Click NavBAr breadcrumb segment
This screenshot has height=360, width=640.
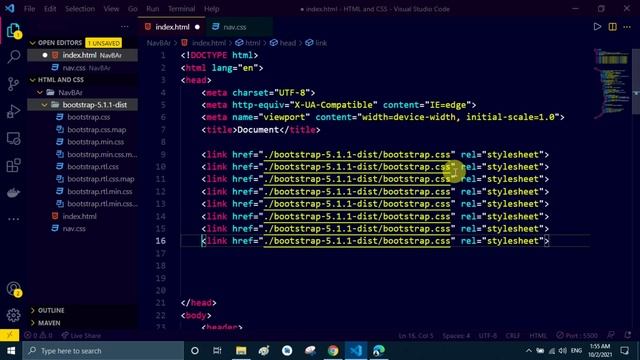click(158, 43)
